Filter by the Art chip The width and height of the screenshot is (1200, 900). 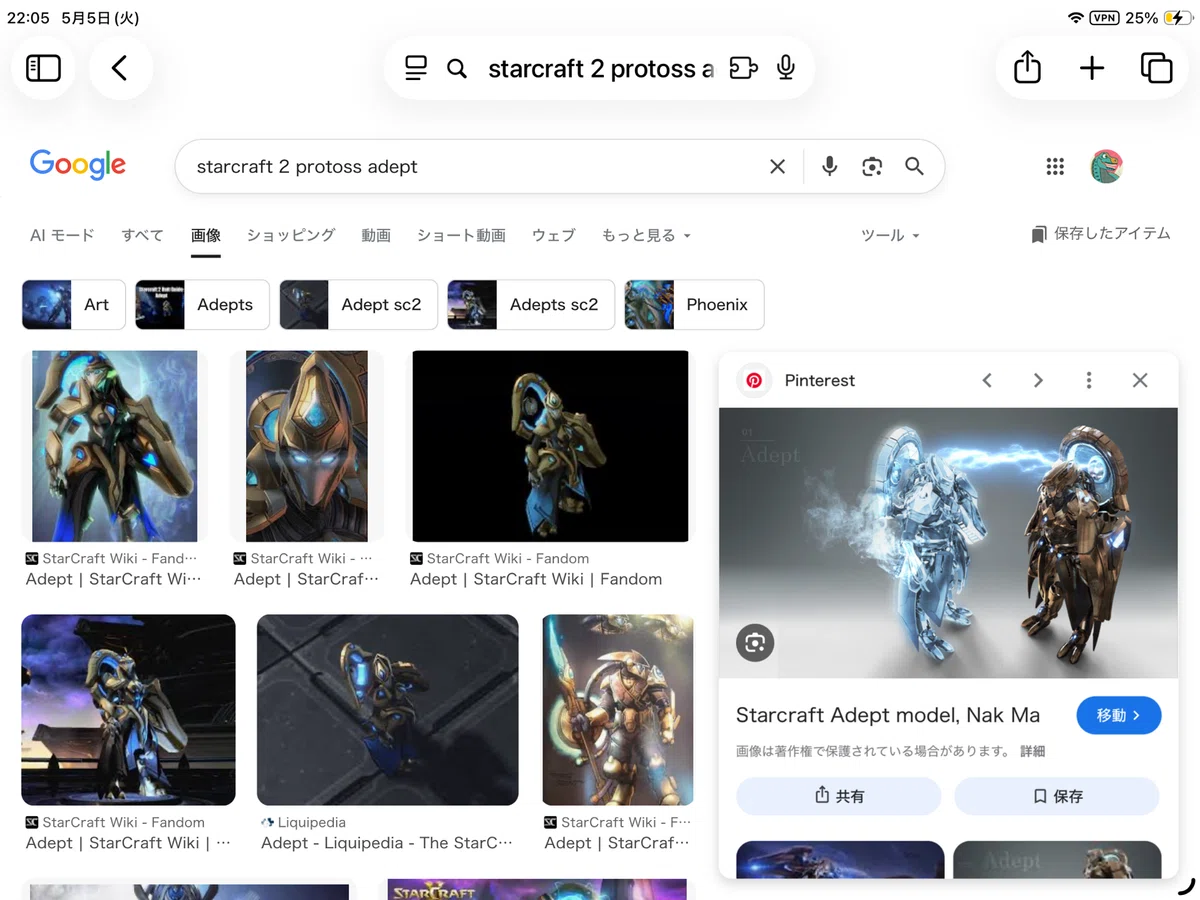pos(74,305)
